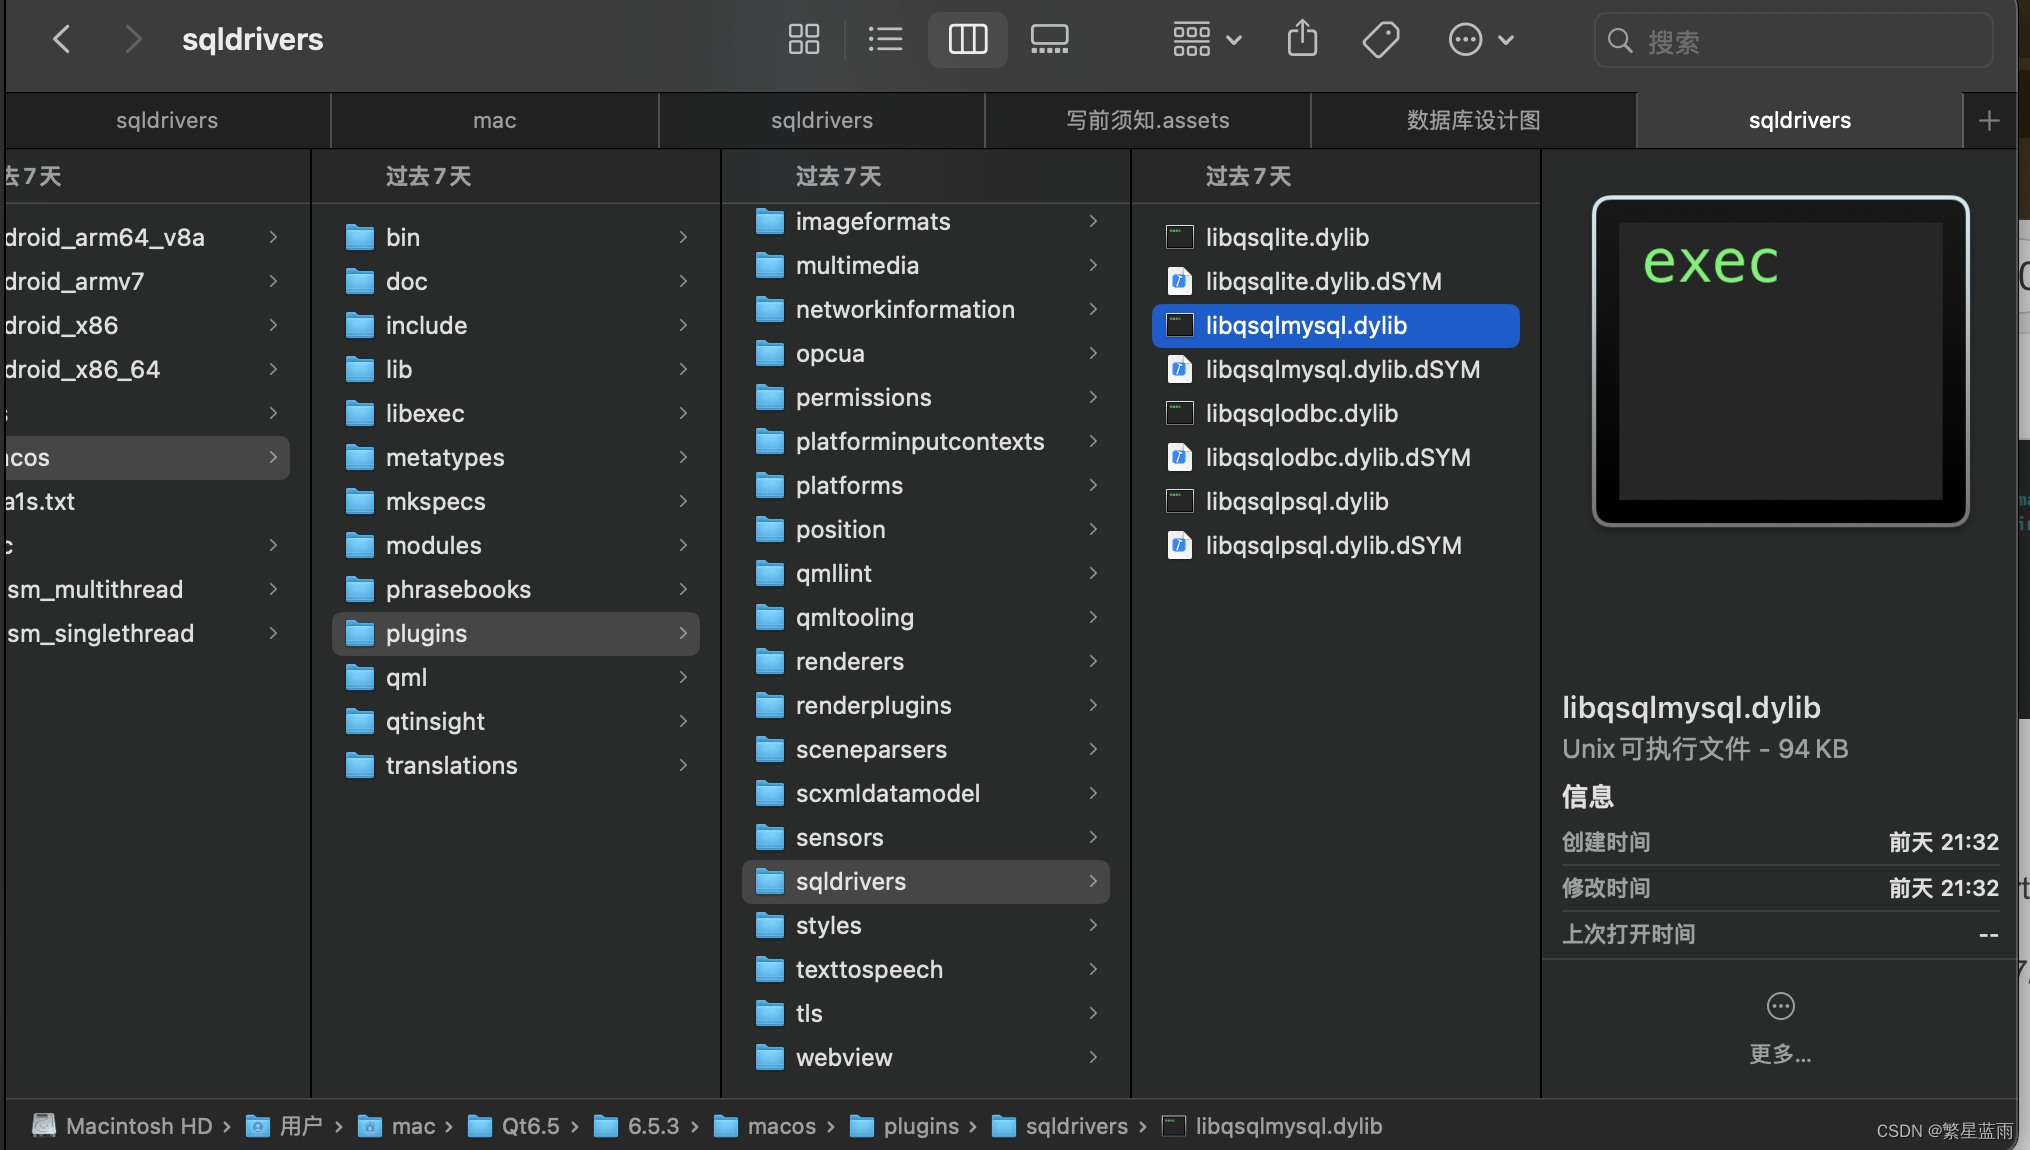Click the 更多... link in preview pane

tap(1780, 1054)
